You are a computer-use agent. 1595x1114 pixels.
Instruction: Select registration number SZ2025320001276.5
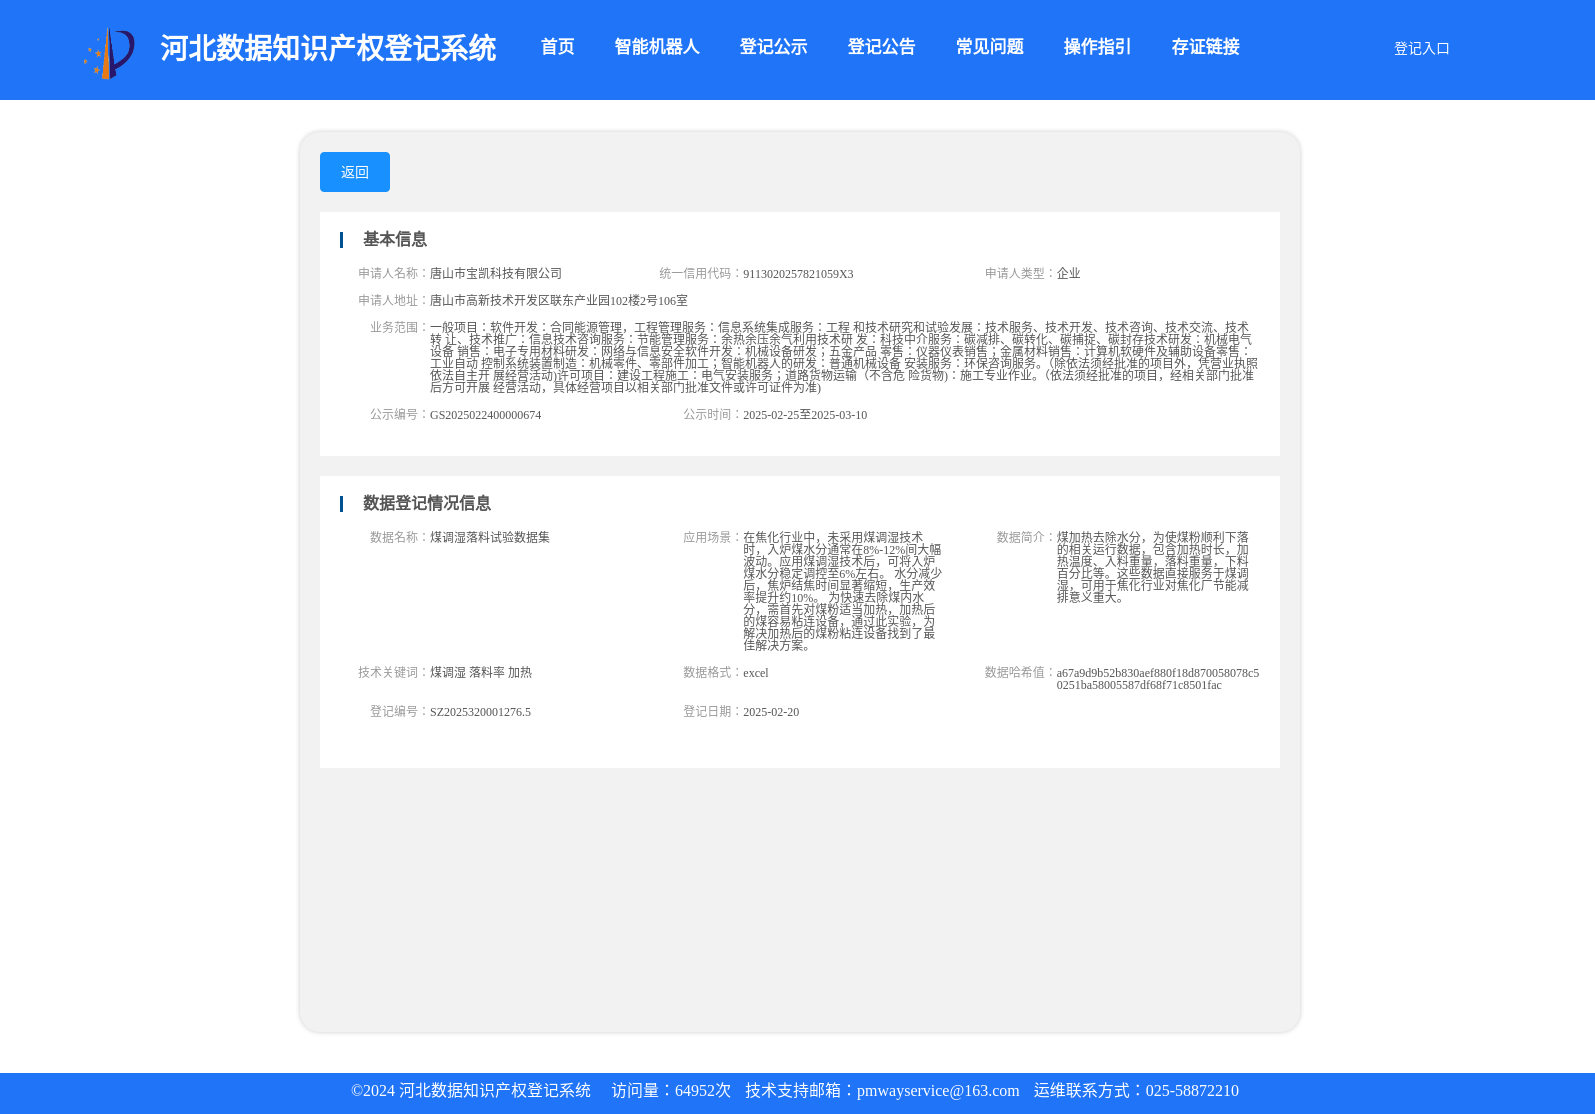[480, 712]
